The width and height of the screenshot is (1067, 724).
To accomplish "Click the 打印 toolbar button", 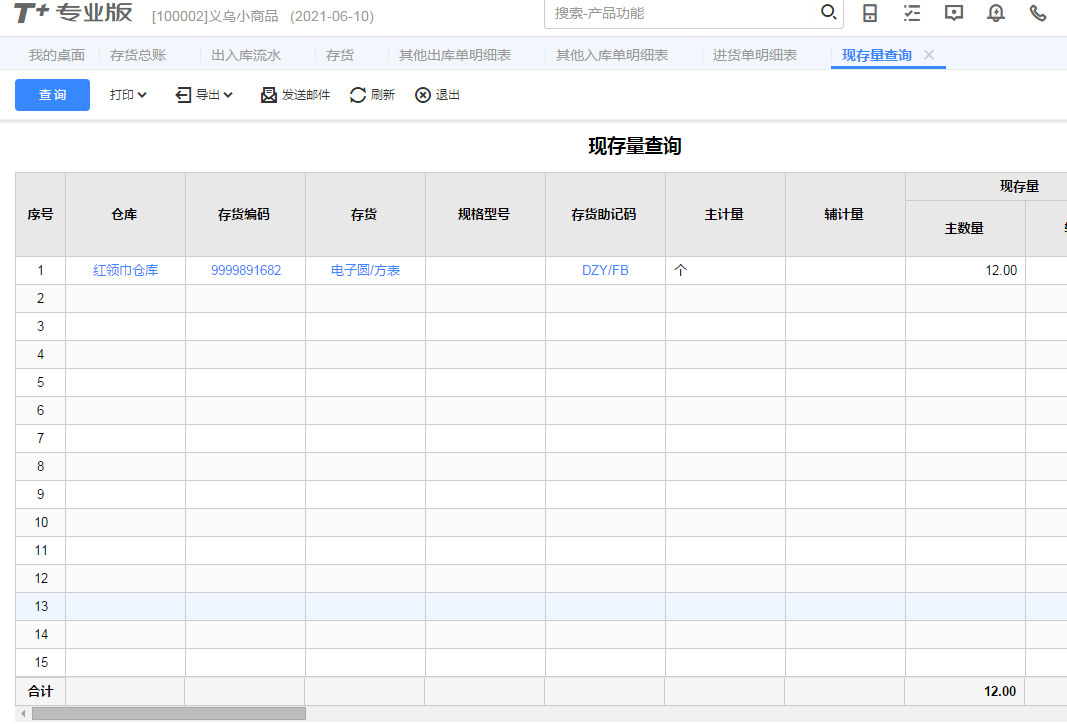I will (128, 95).
